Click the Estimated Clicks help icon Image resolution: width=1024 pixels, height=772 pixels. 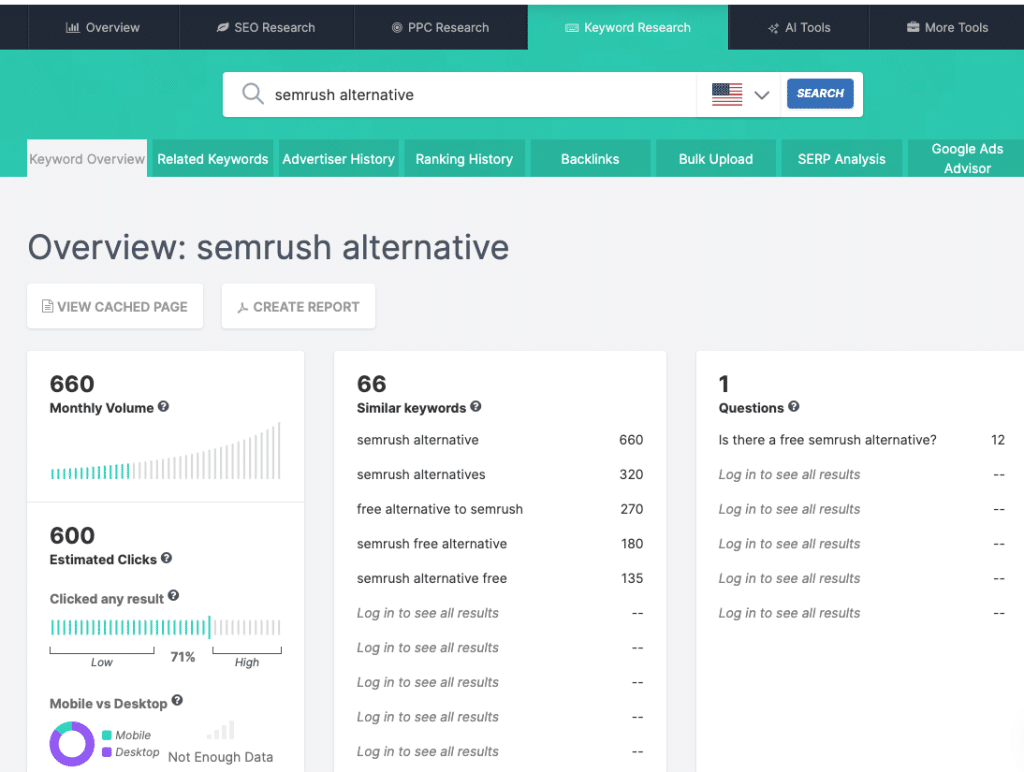pyautogui.click(x=166, y=559)
